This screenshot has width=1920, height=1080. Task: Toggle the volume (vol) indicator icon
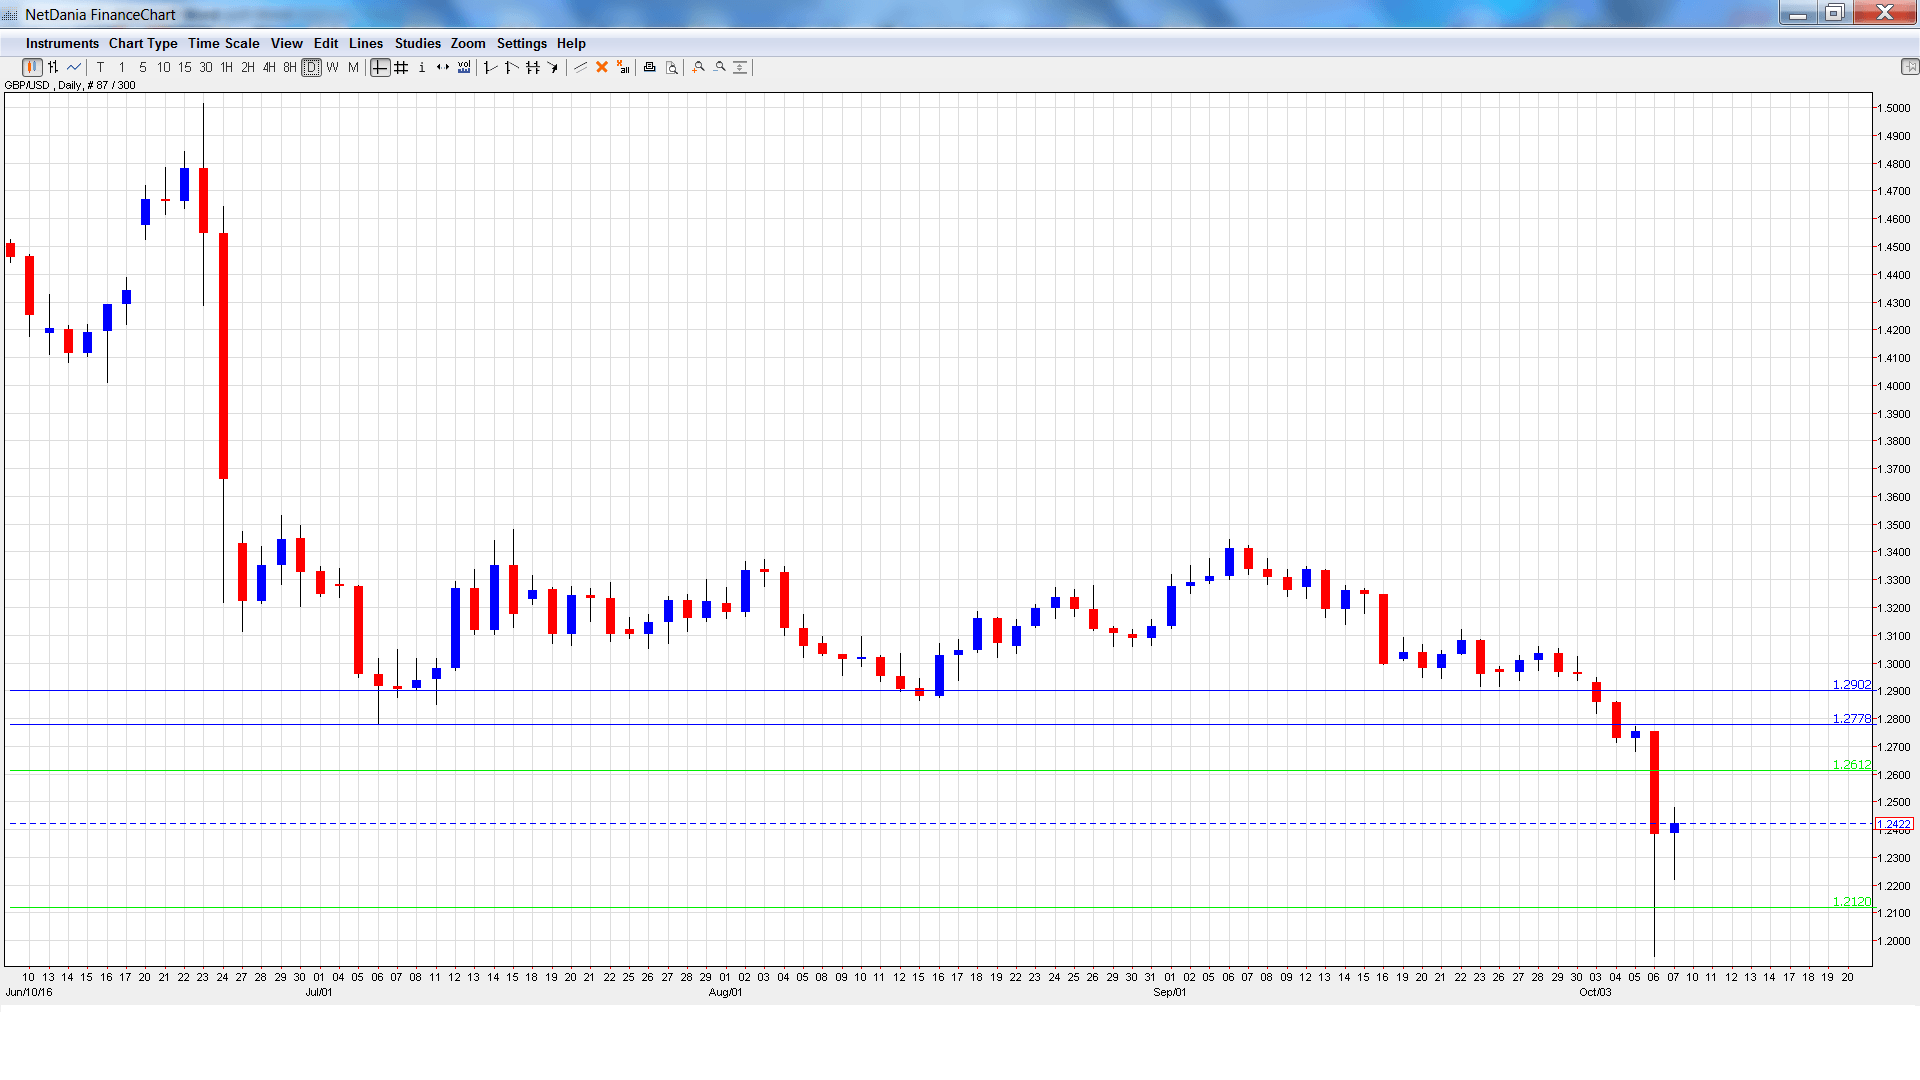click(x=464, y=67)
